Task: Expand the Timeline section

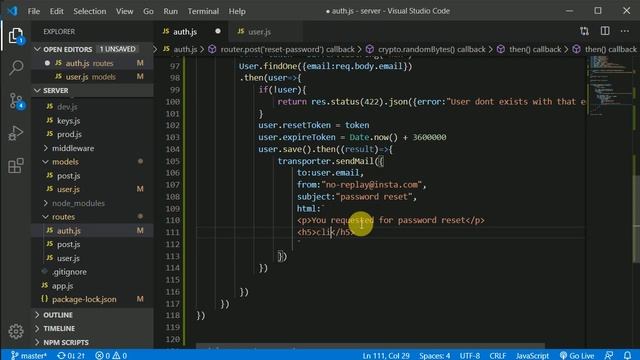Action: coord(92,328)
